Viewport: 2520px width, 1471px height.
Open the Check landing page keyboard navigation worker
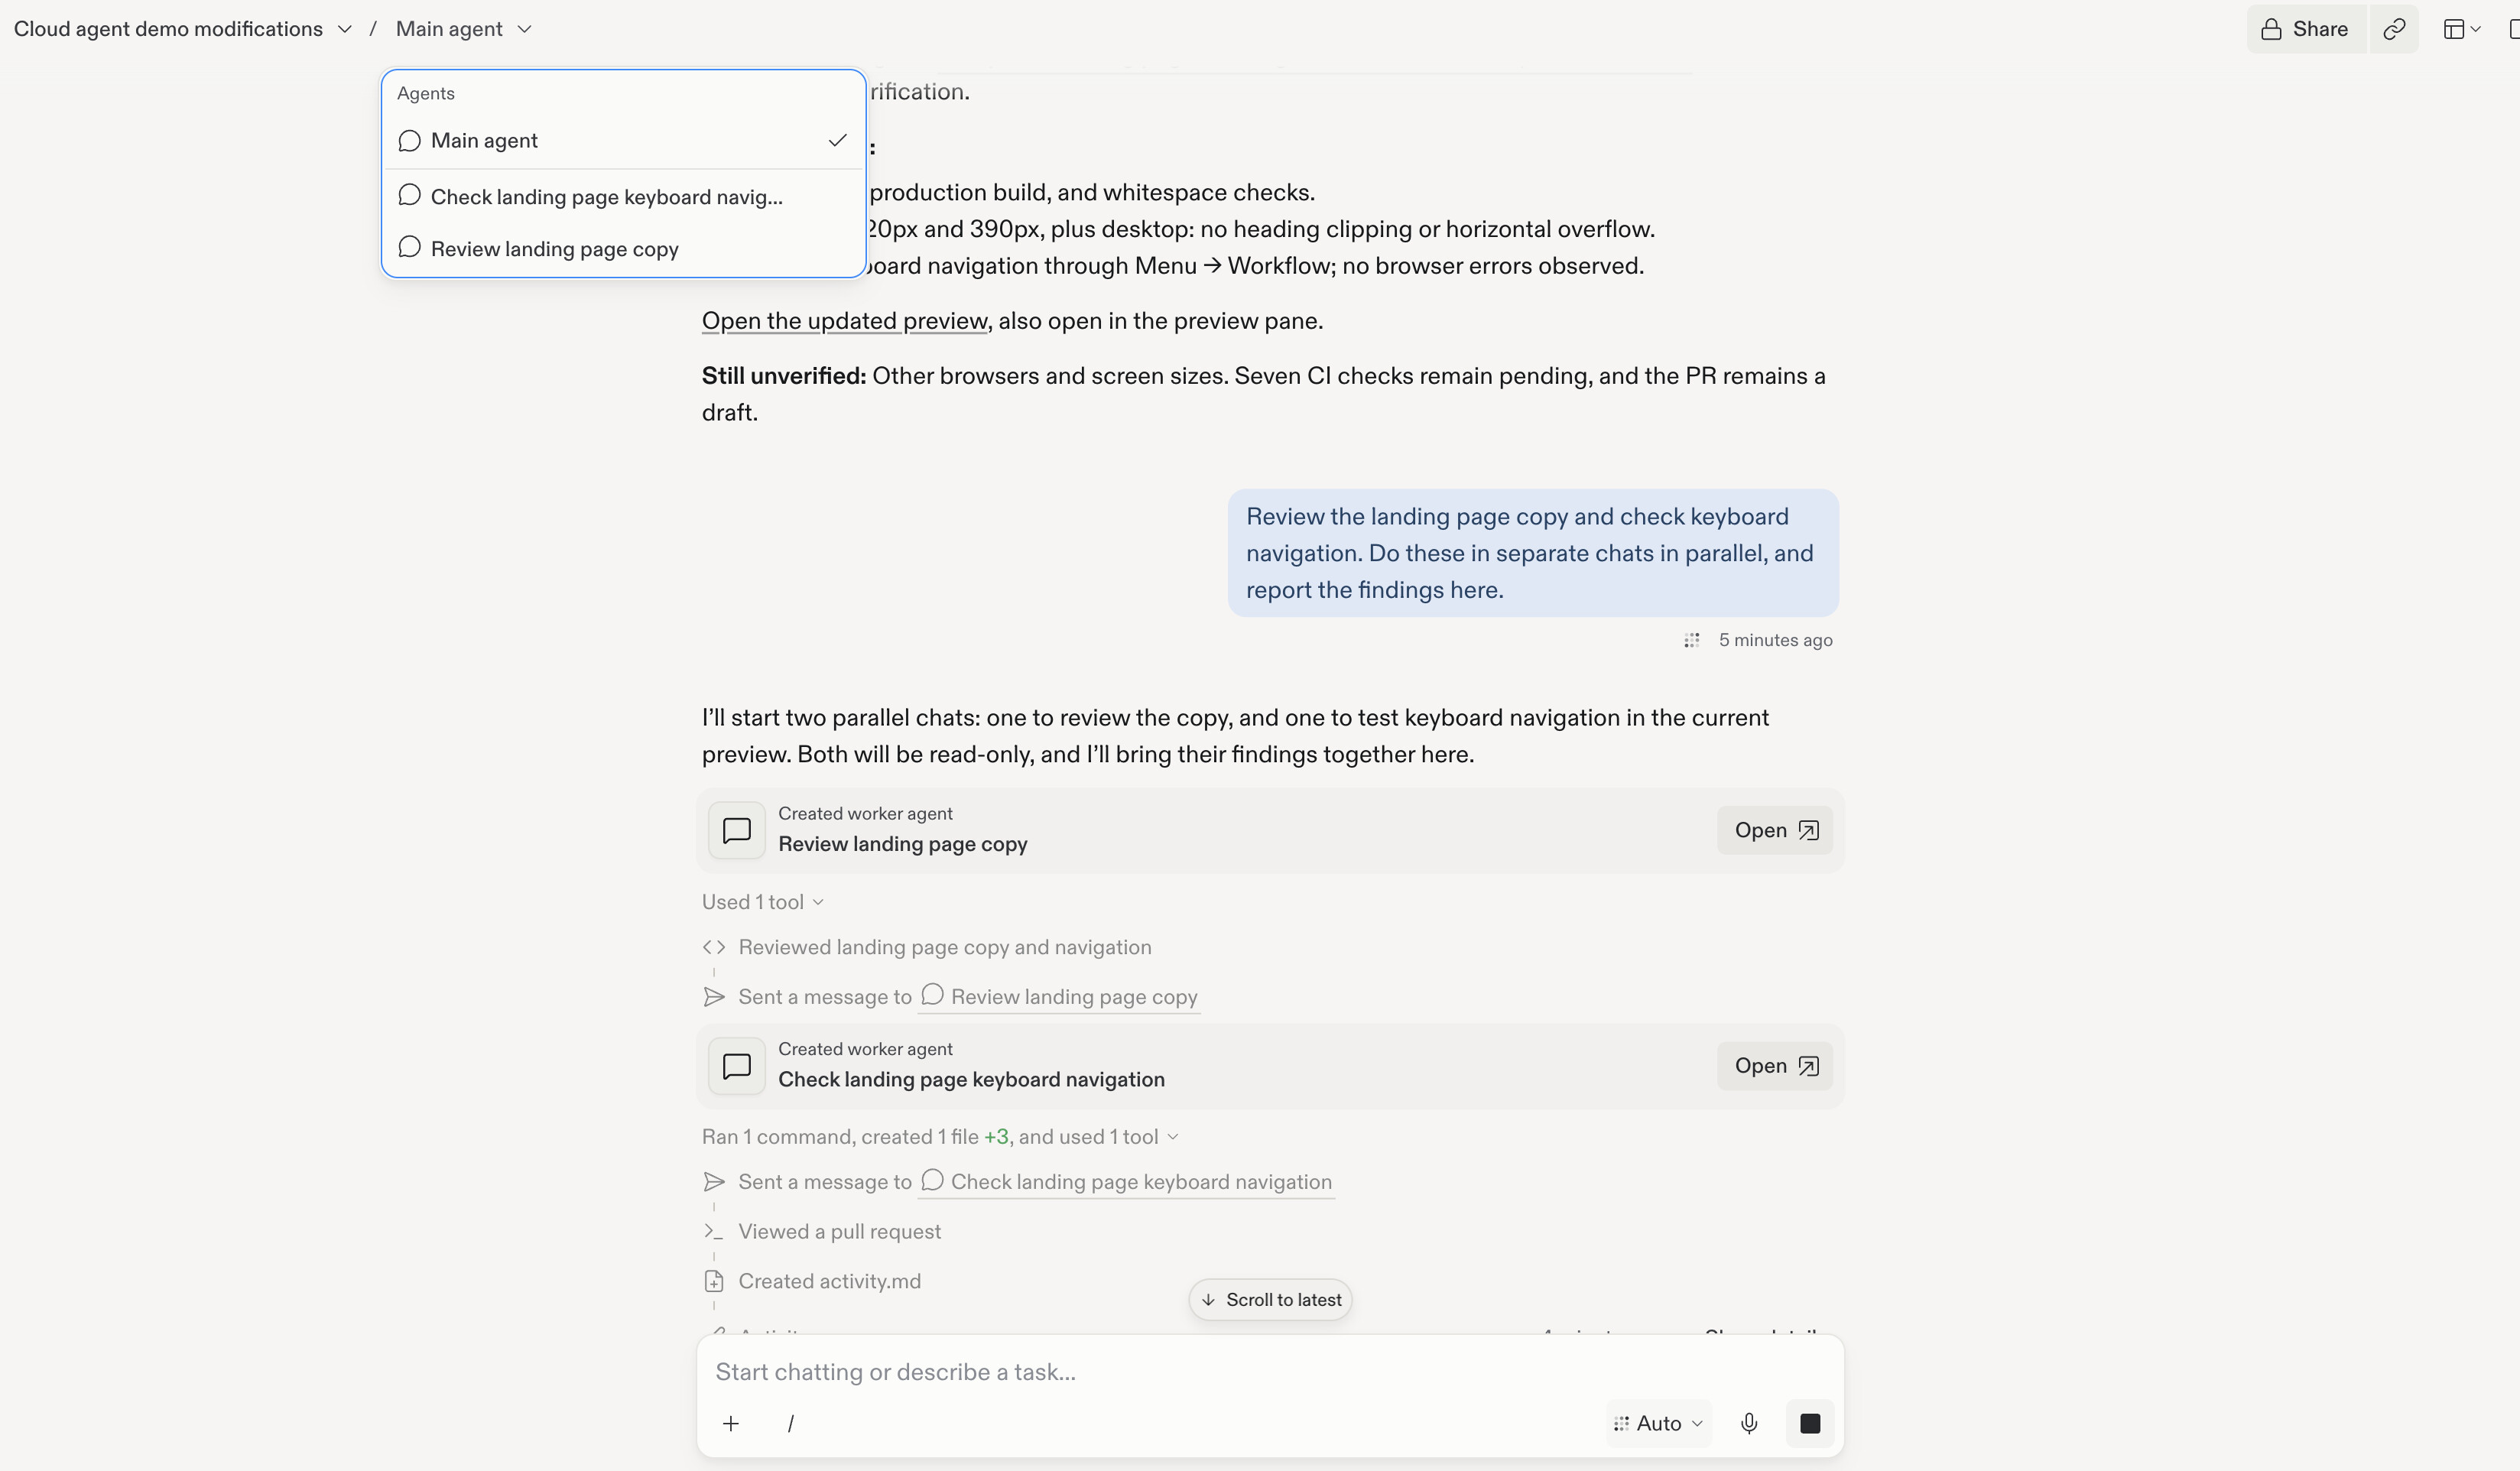[x=1774, y=1066]
